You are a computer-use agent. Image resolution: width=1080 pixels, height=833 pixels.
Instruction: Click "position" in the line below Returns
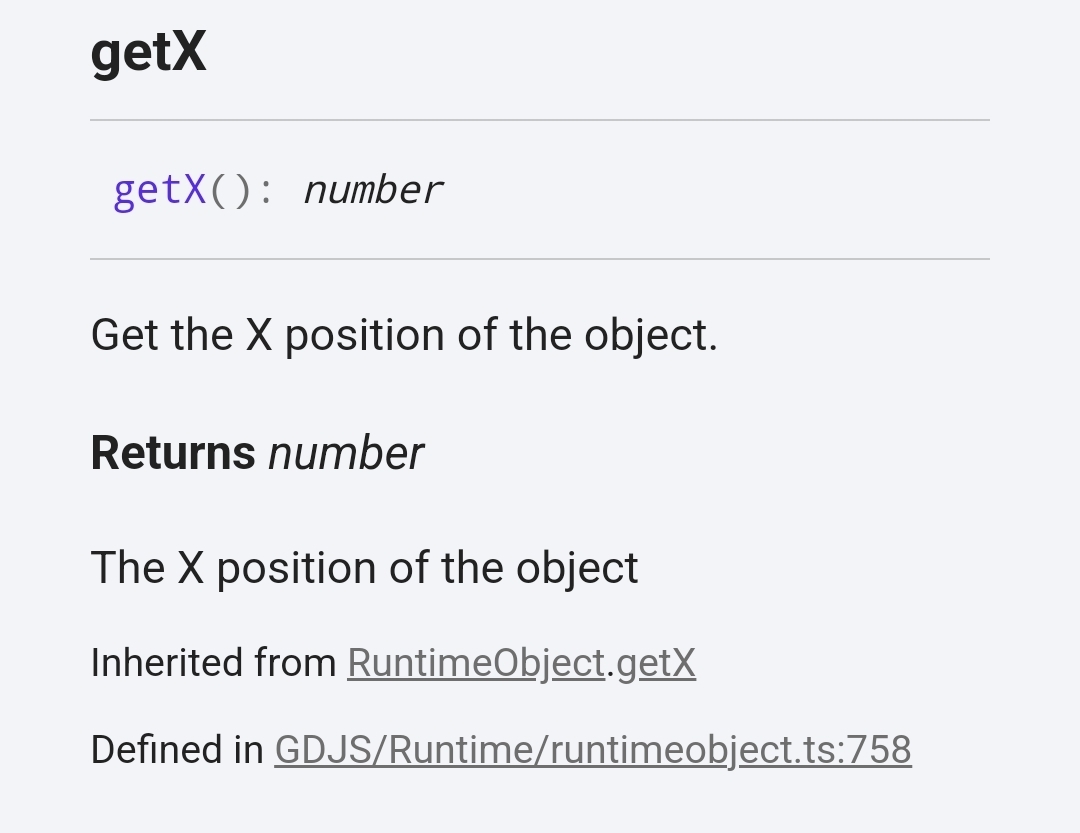(x=296, y=568)
